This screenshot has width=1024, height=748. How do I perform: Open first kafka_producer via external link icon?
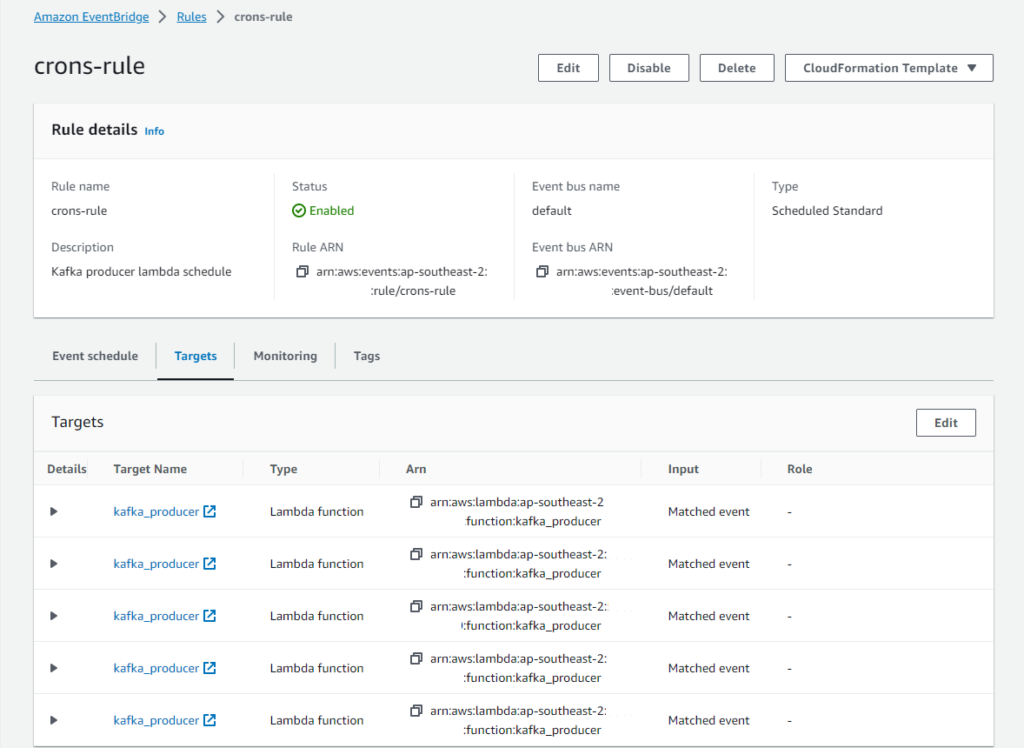click(x=209, y=510)
